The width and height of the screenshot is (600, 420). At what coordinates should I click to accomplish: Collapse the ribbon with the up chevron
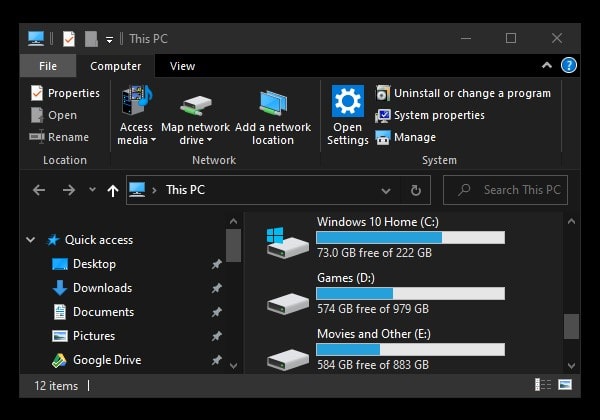point(547,66)
